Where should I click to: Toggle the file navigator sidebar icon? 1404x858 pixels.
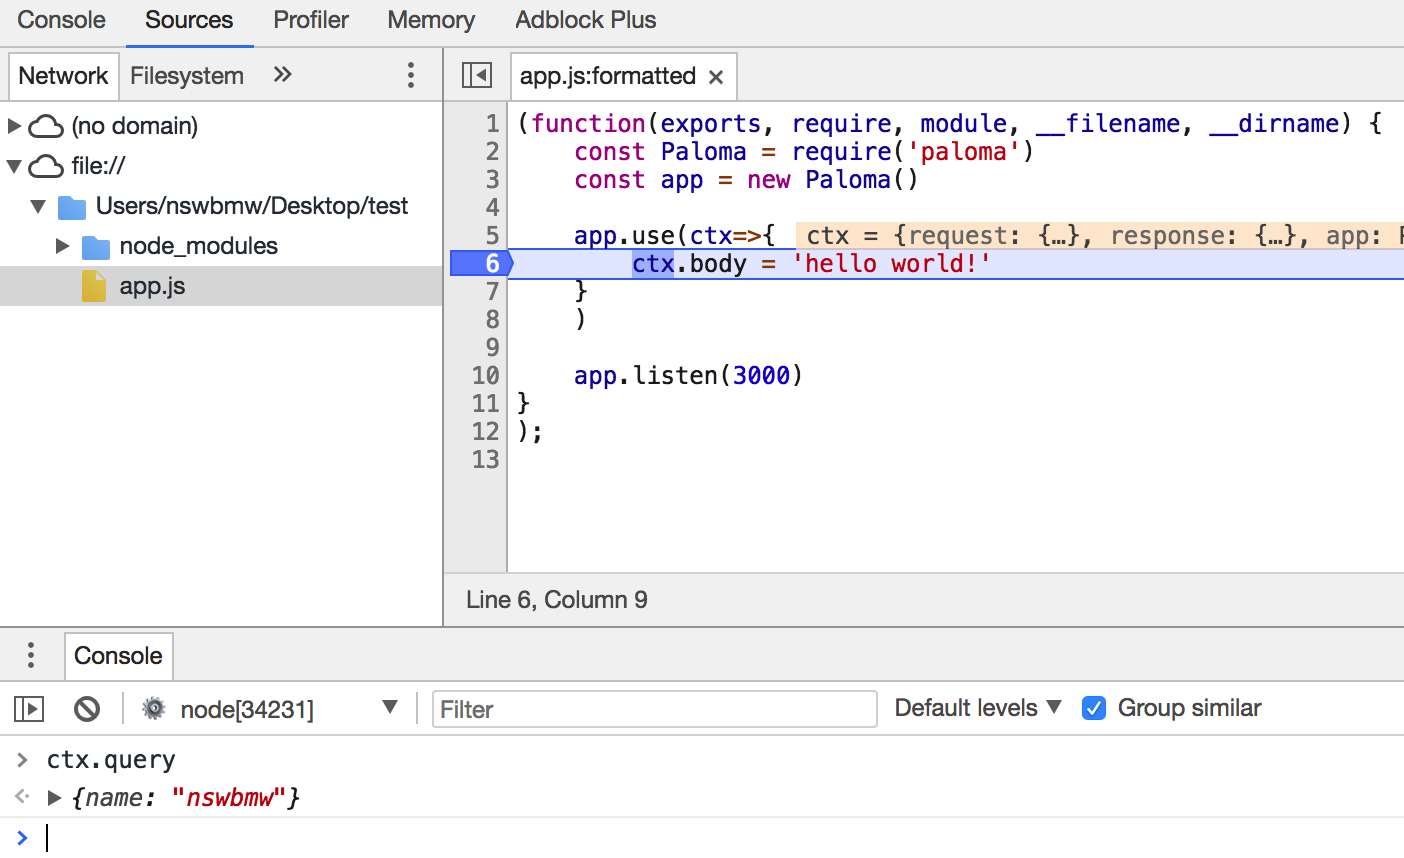click(x=476, y=76)
